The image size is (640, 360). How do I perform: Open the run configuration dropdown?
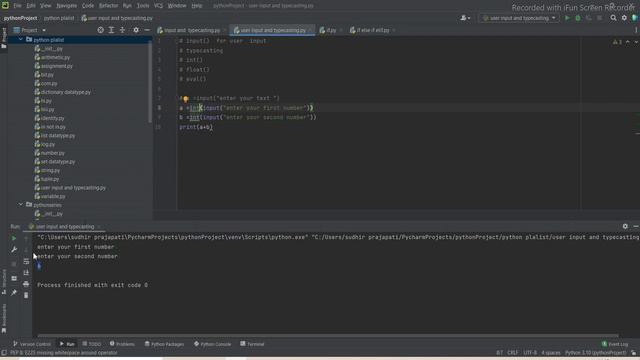[518, 18]
